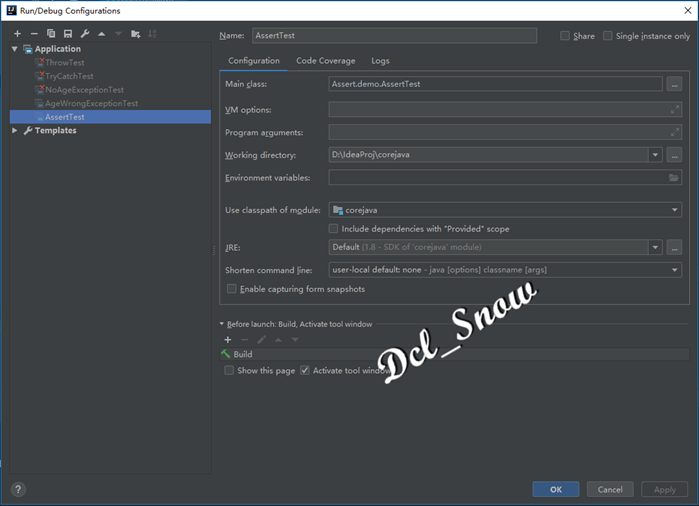Select ThrowTest configuration

click(65, 62)
